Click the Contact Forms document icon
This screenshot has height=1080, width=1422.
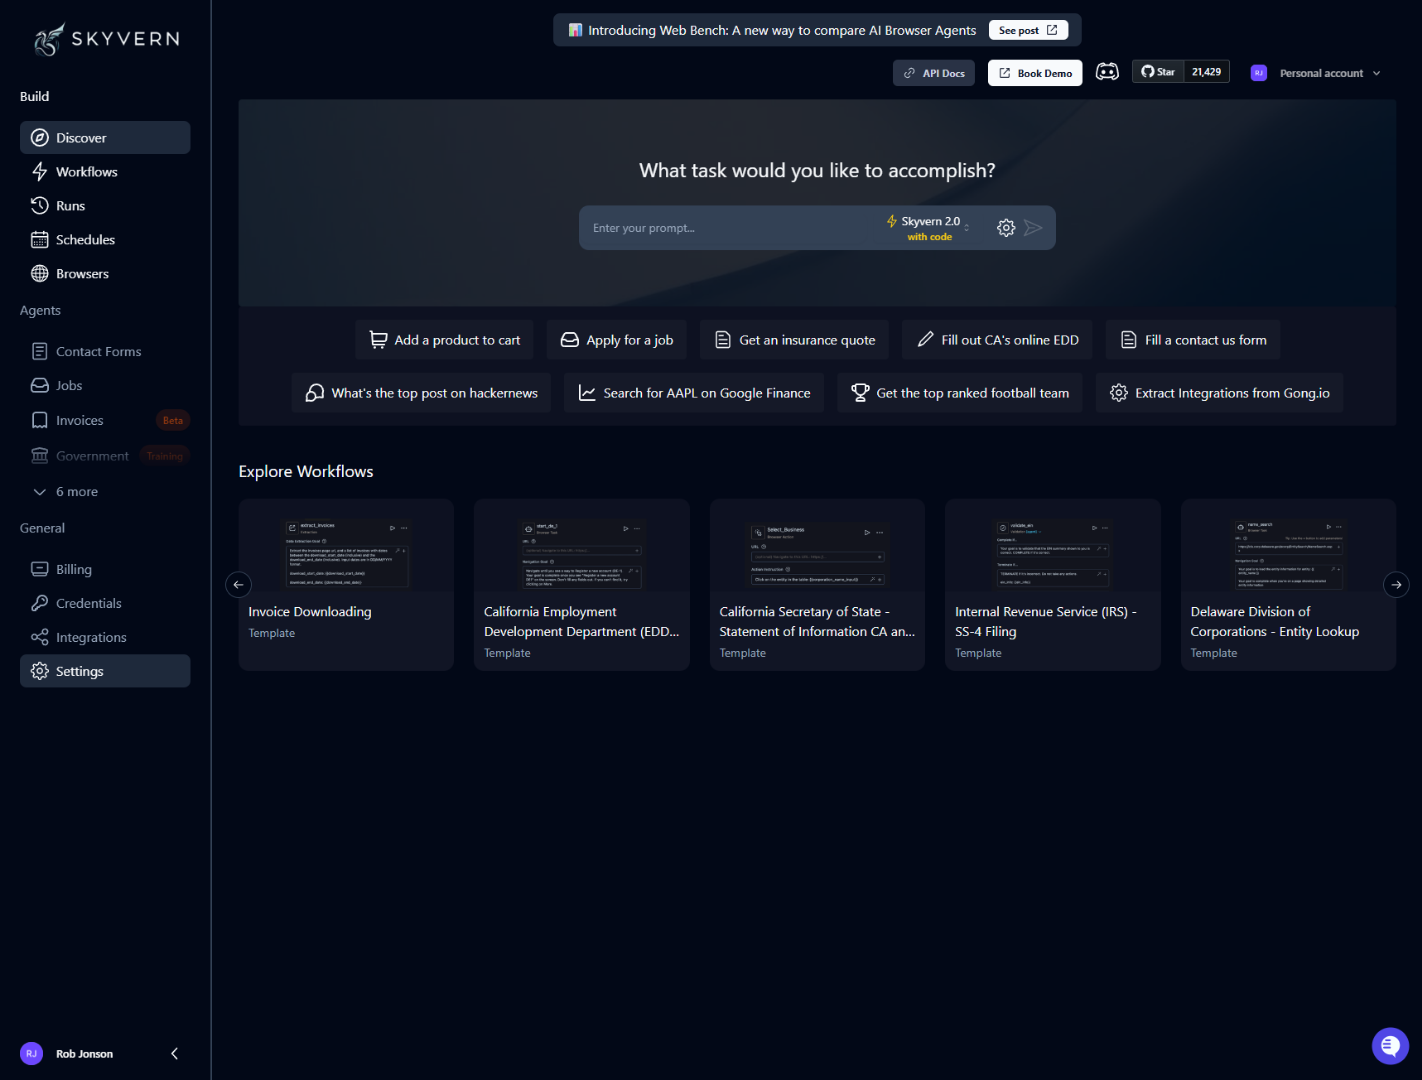point(40,351)
